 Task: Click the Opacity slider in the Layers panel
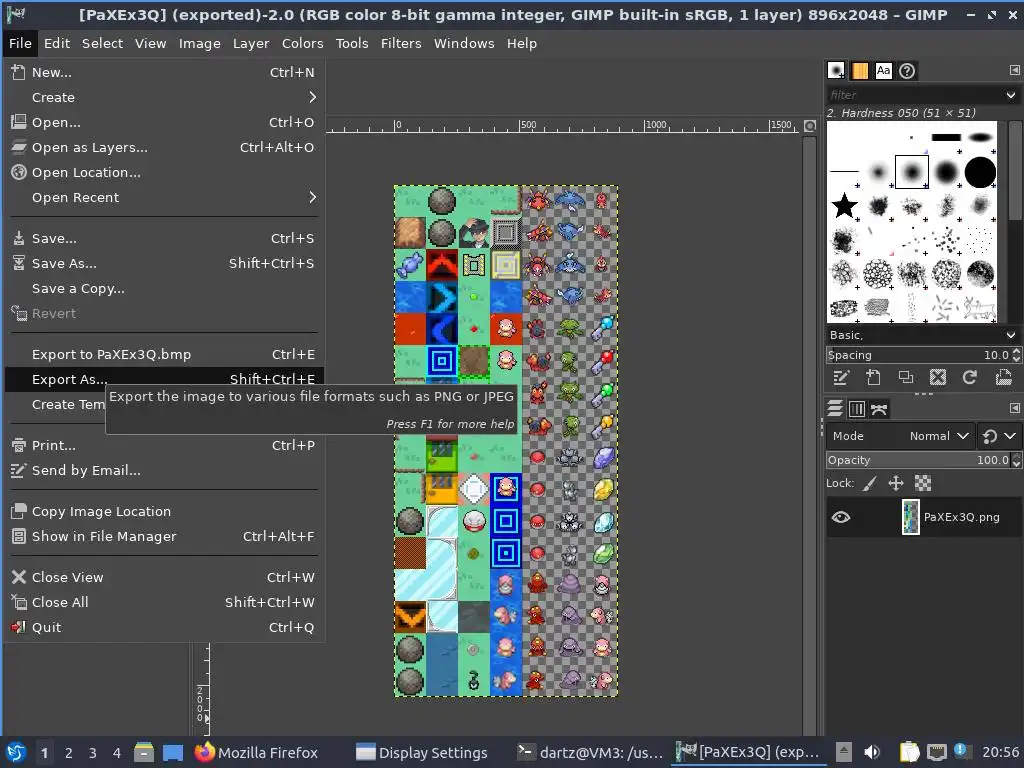coord(919,460)
